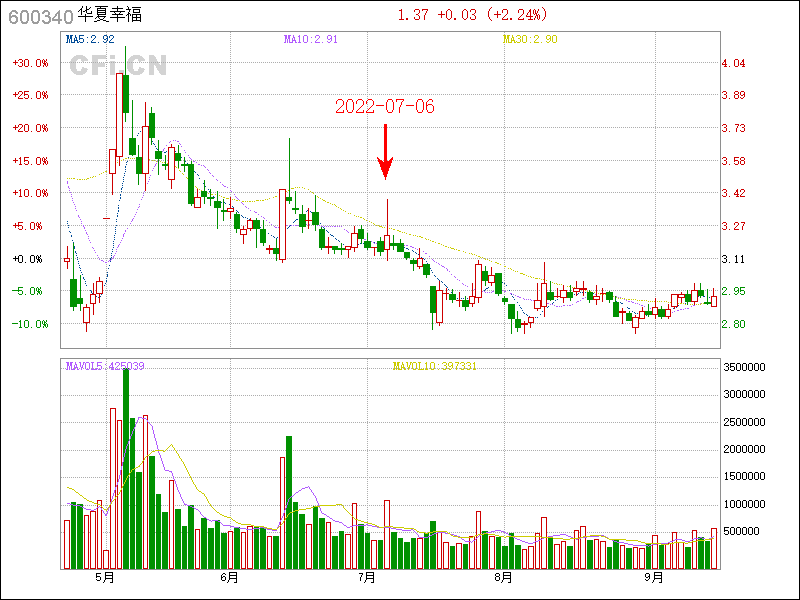Click the MA5:2.92 indicator label
The height and width of the screenshot is (600, 800).
[x=90, y=39]
